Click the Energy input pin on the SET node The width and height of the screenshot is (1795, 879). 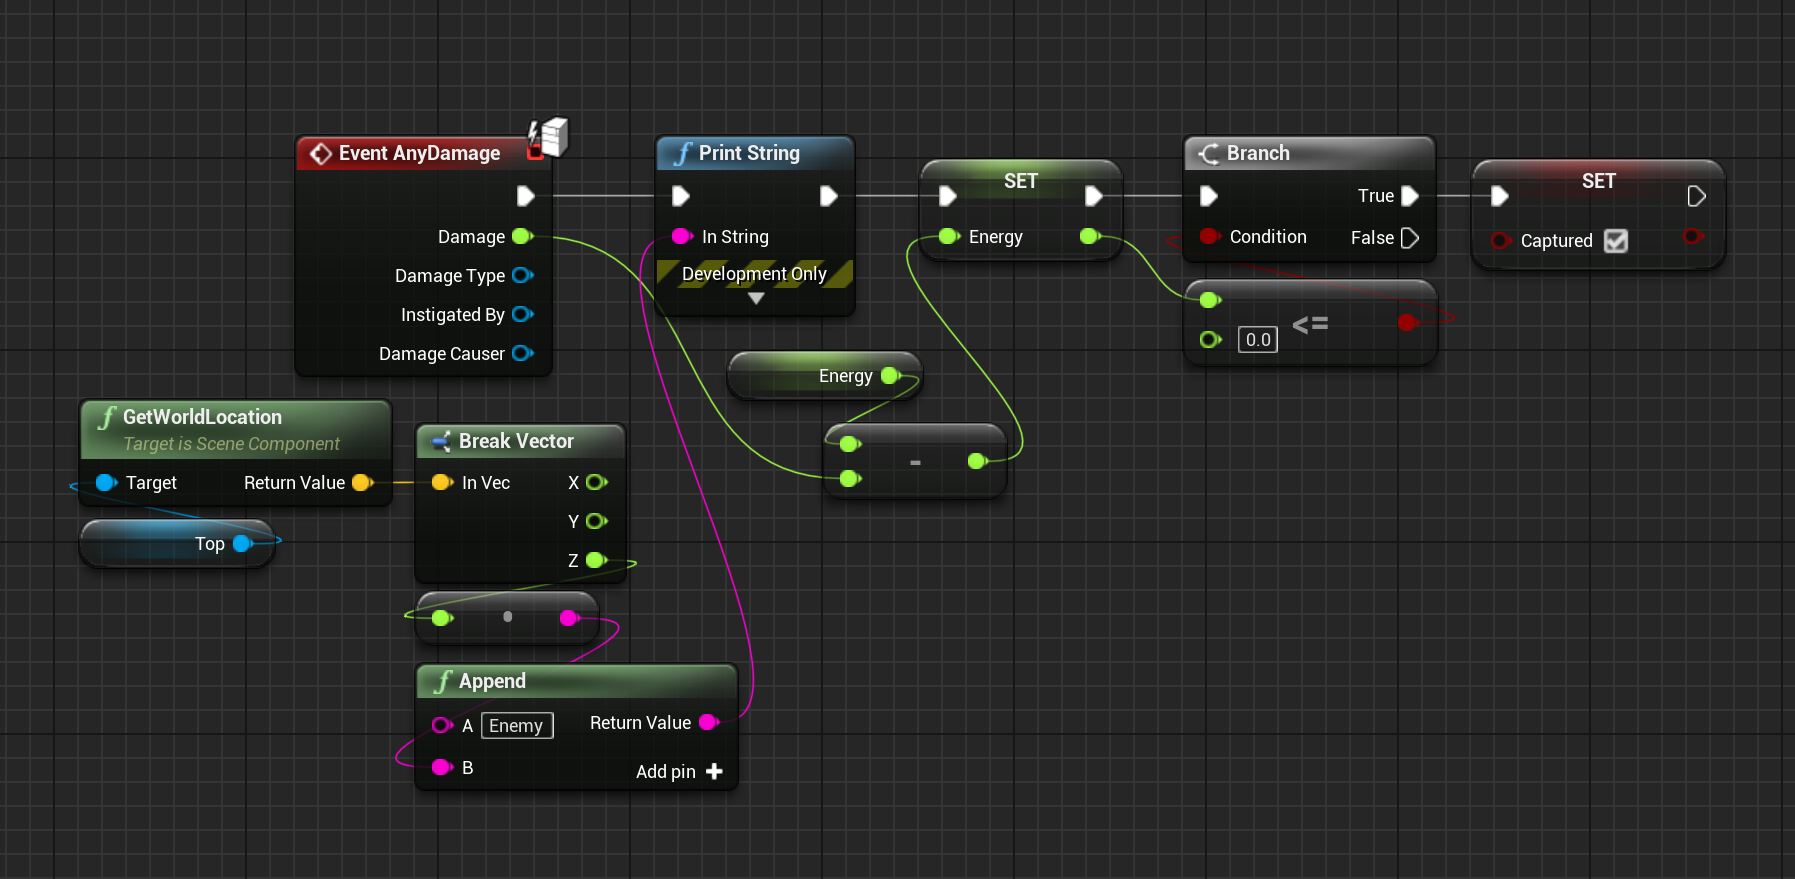949,236
